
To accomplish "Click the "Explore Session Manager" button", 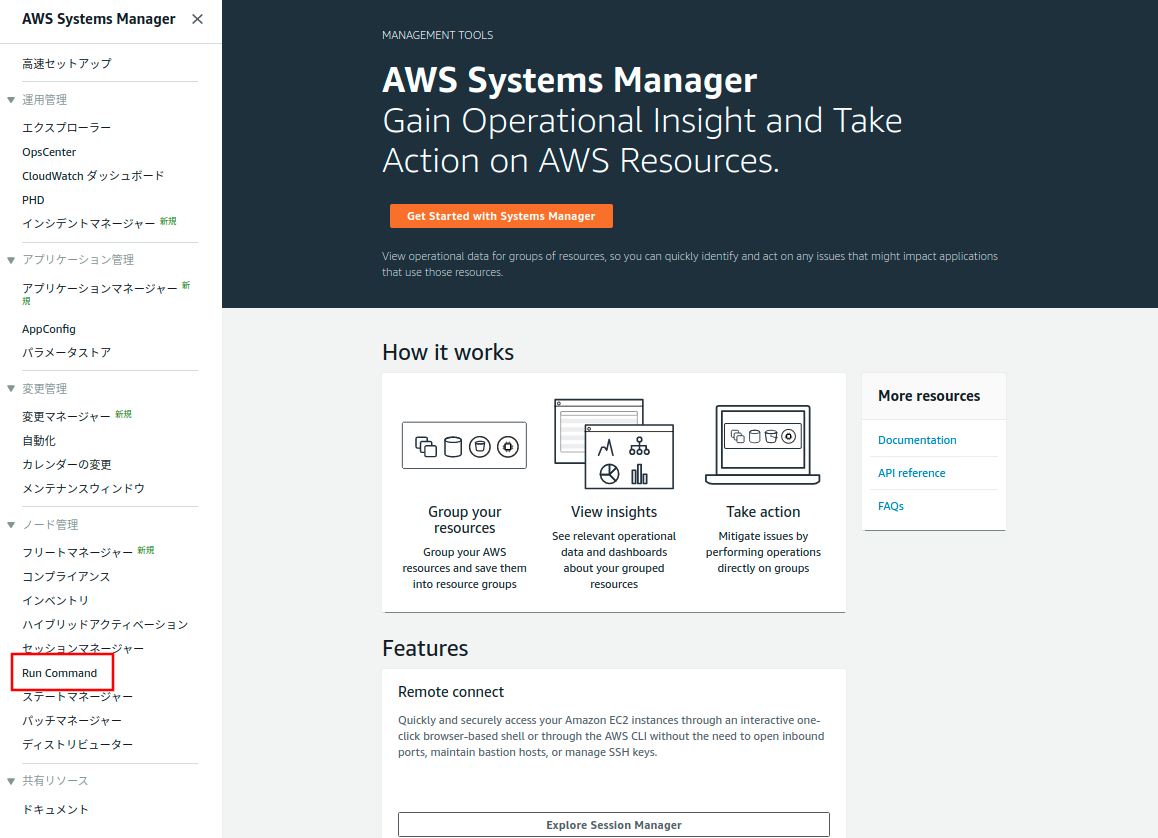I will click(x=613, y=824).
